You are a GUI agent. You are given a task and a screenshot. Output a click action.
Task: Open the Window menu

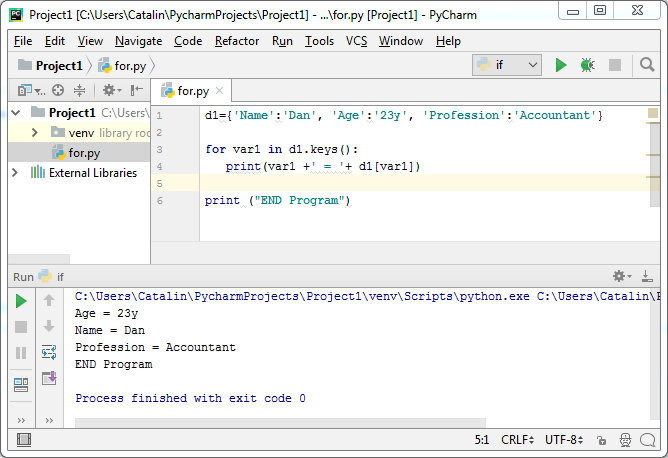[401, 41]
